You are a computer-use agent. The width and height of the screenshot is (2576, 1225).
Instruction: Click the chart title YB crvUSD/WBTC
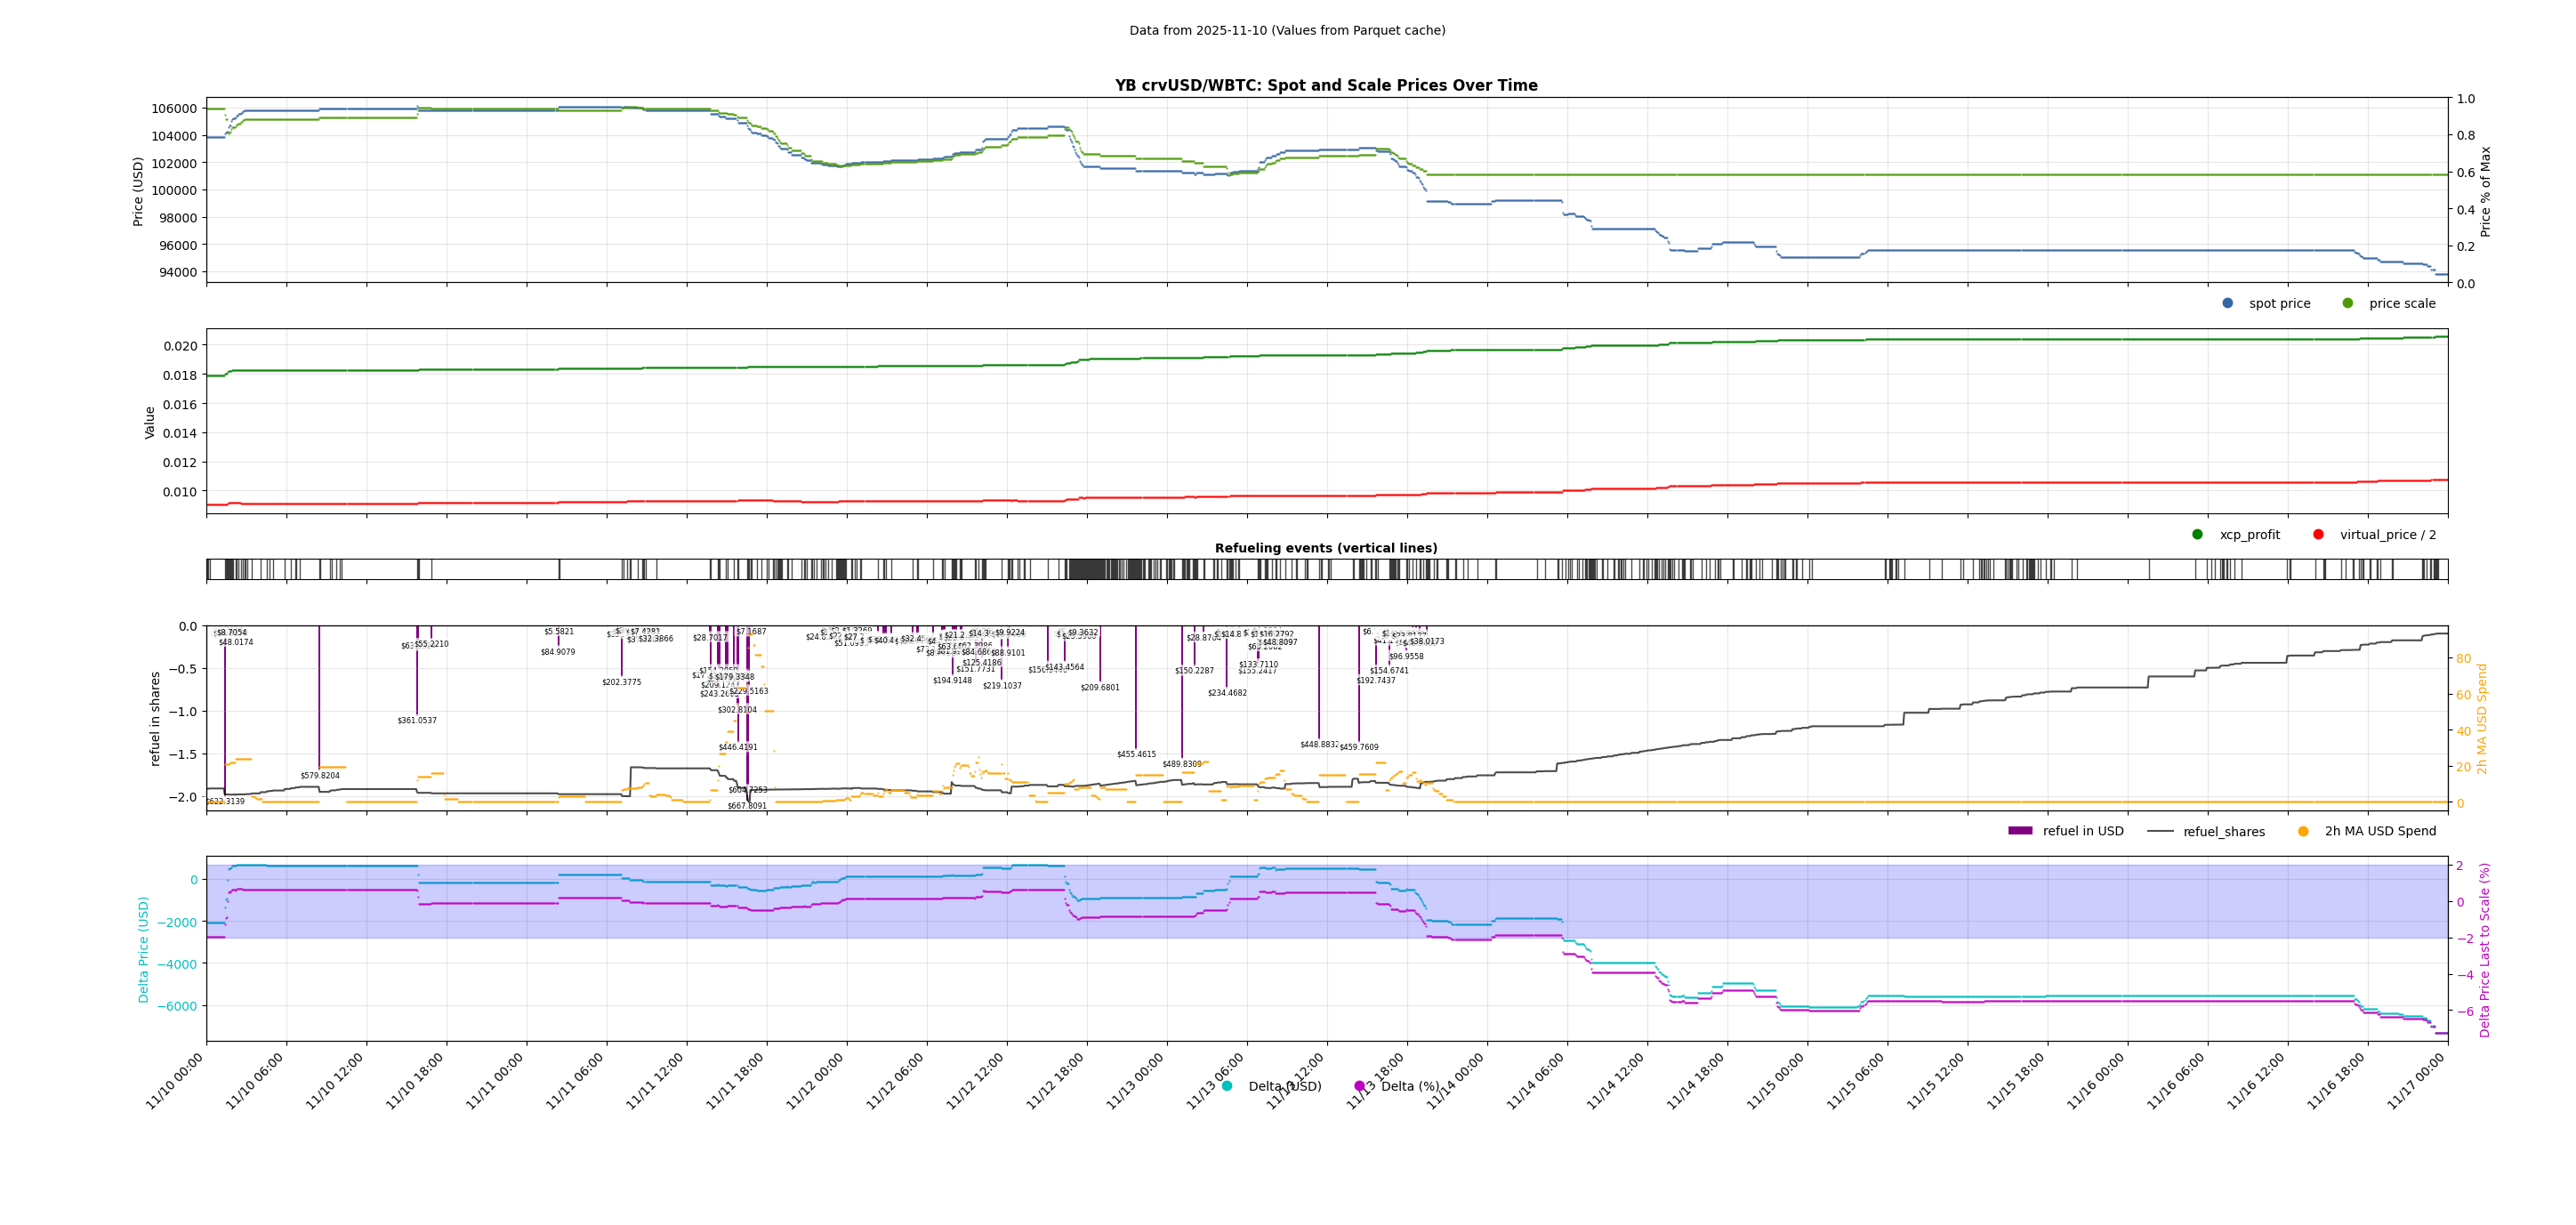(x=1326, y=85)
